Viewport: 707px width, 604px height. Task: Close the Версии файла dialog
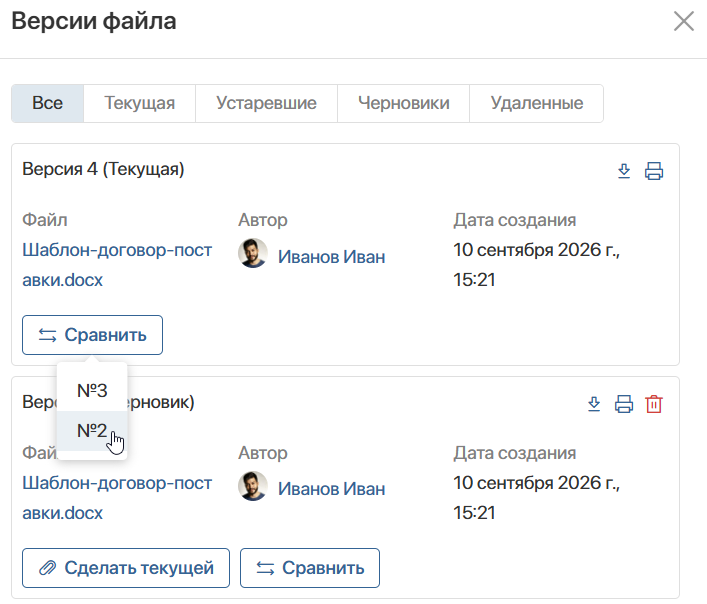click(684, 21)
